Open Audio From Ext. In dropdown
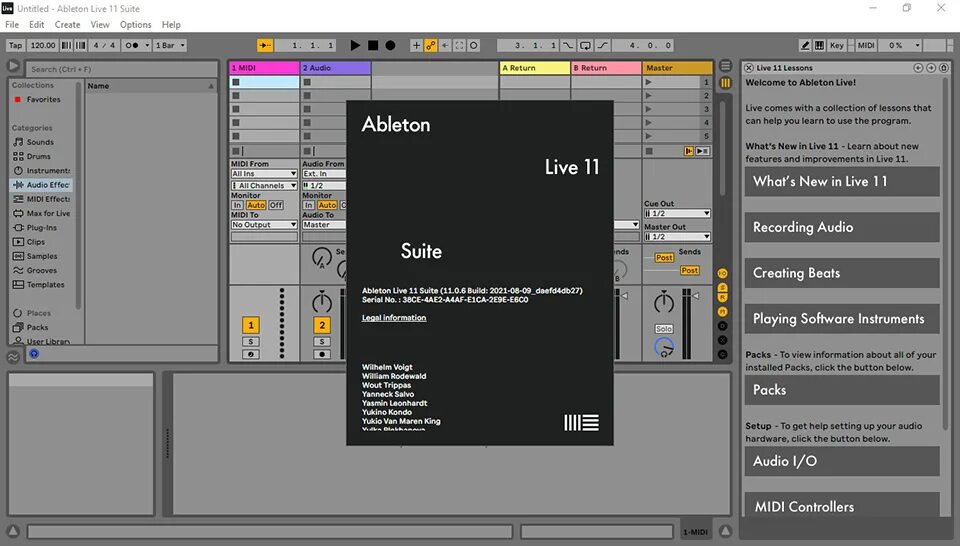The width and height of the screenshot is (960, 546). 324,174
